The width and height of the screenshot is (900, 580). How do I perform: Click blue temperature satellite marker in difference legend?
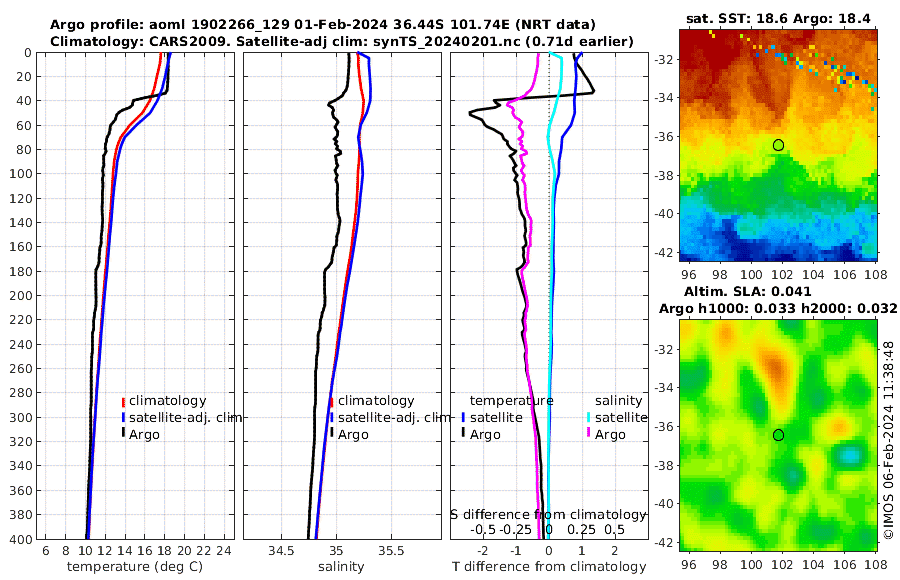pos(463,417)
